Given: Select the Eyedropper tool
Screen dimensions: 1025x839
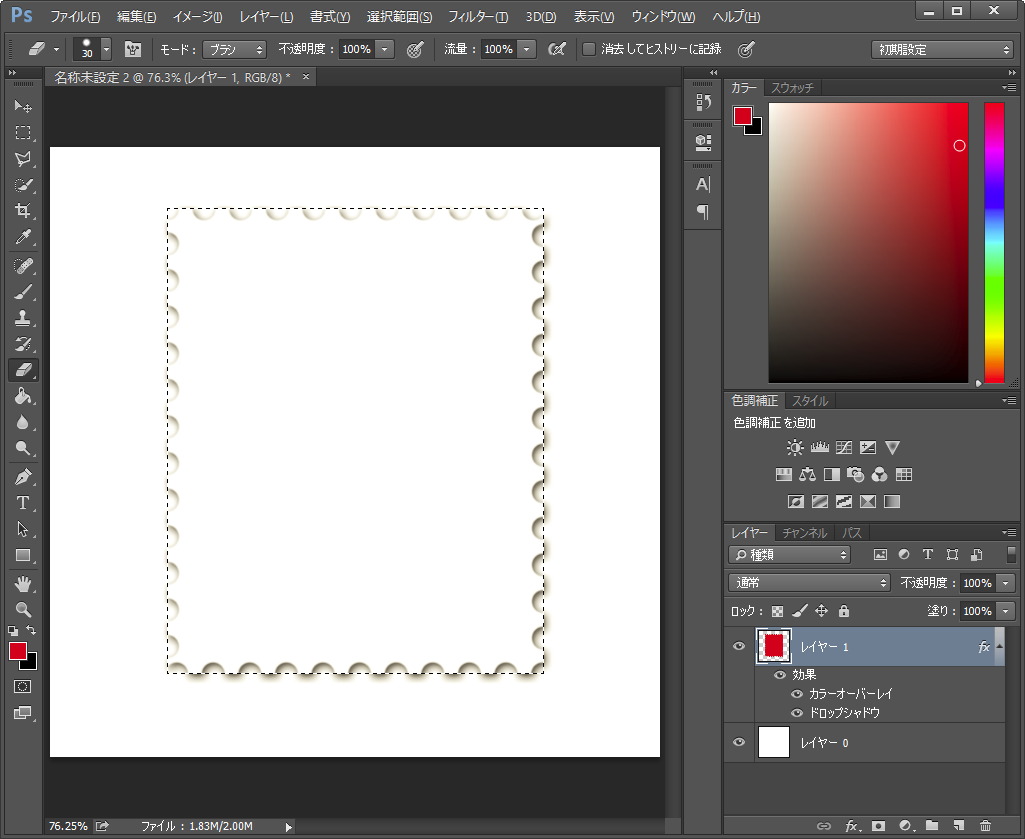Looking at the screenshot, I should (x=23, y=238).
